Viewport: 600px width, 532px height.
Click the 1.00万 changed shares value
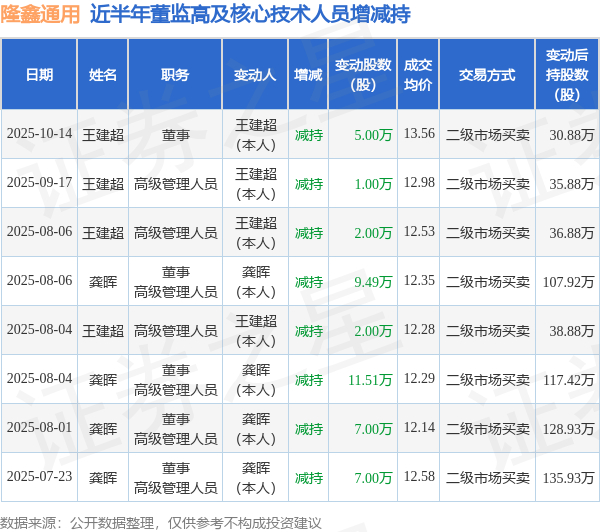373,184
